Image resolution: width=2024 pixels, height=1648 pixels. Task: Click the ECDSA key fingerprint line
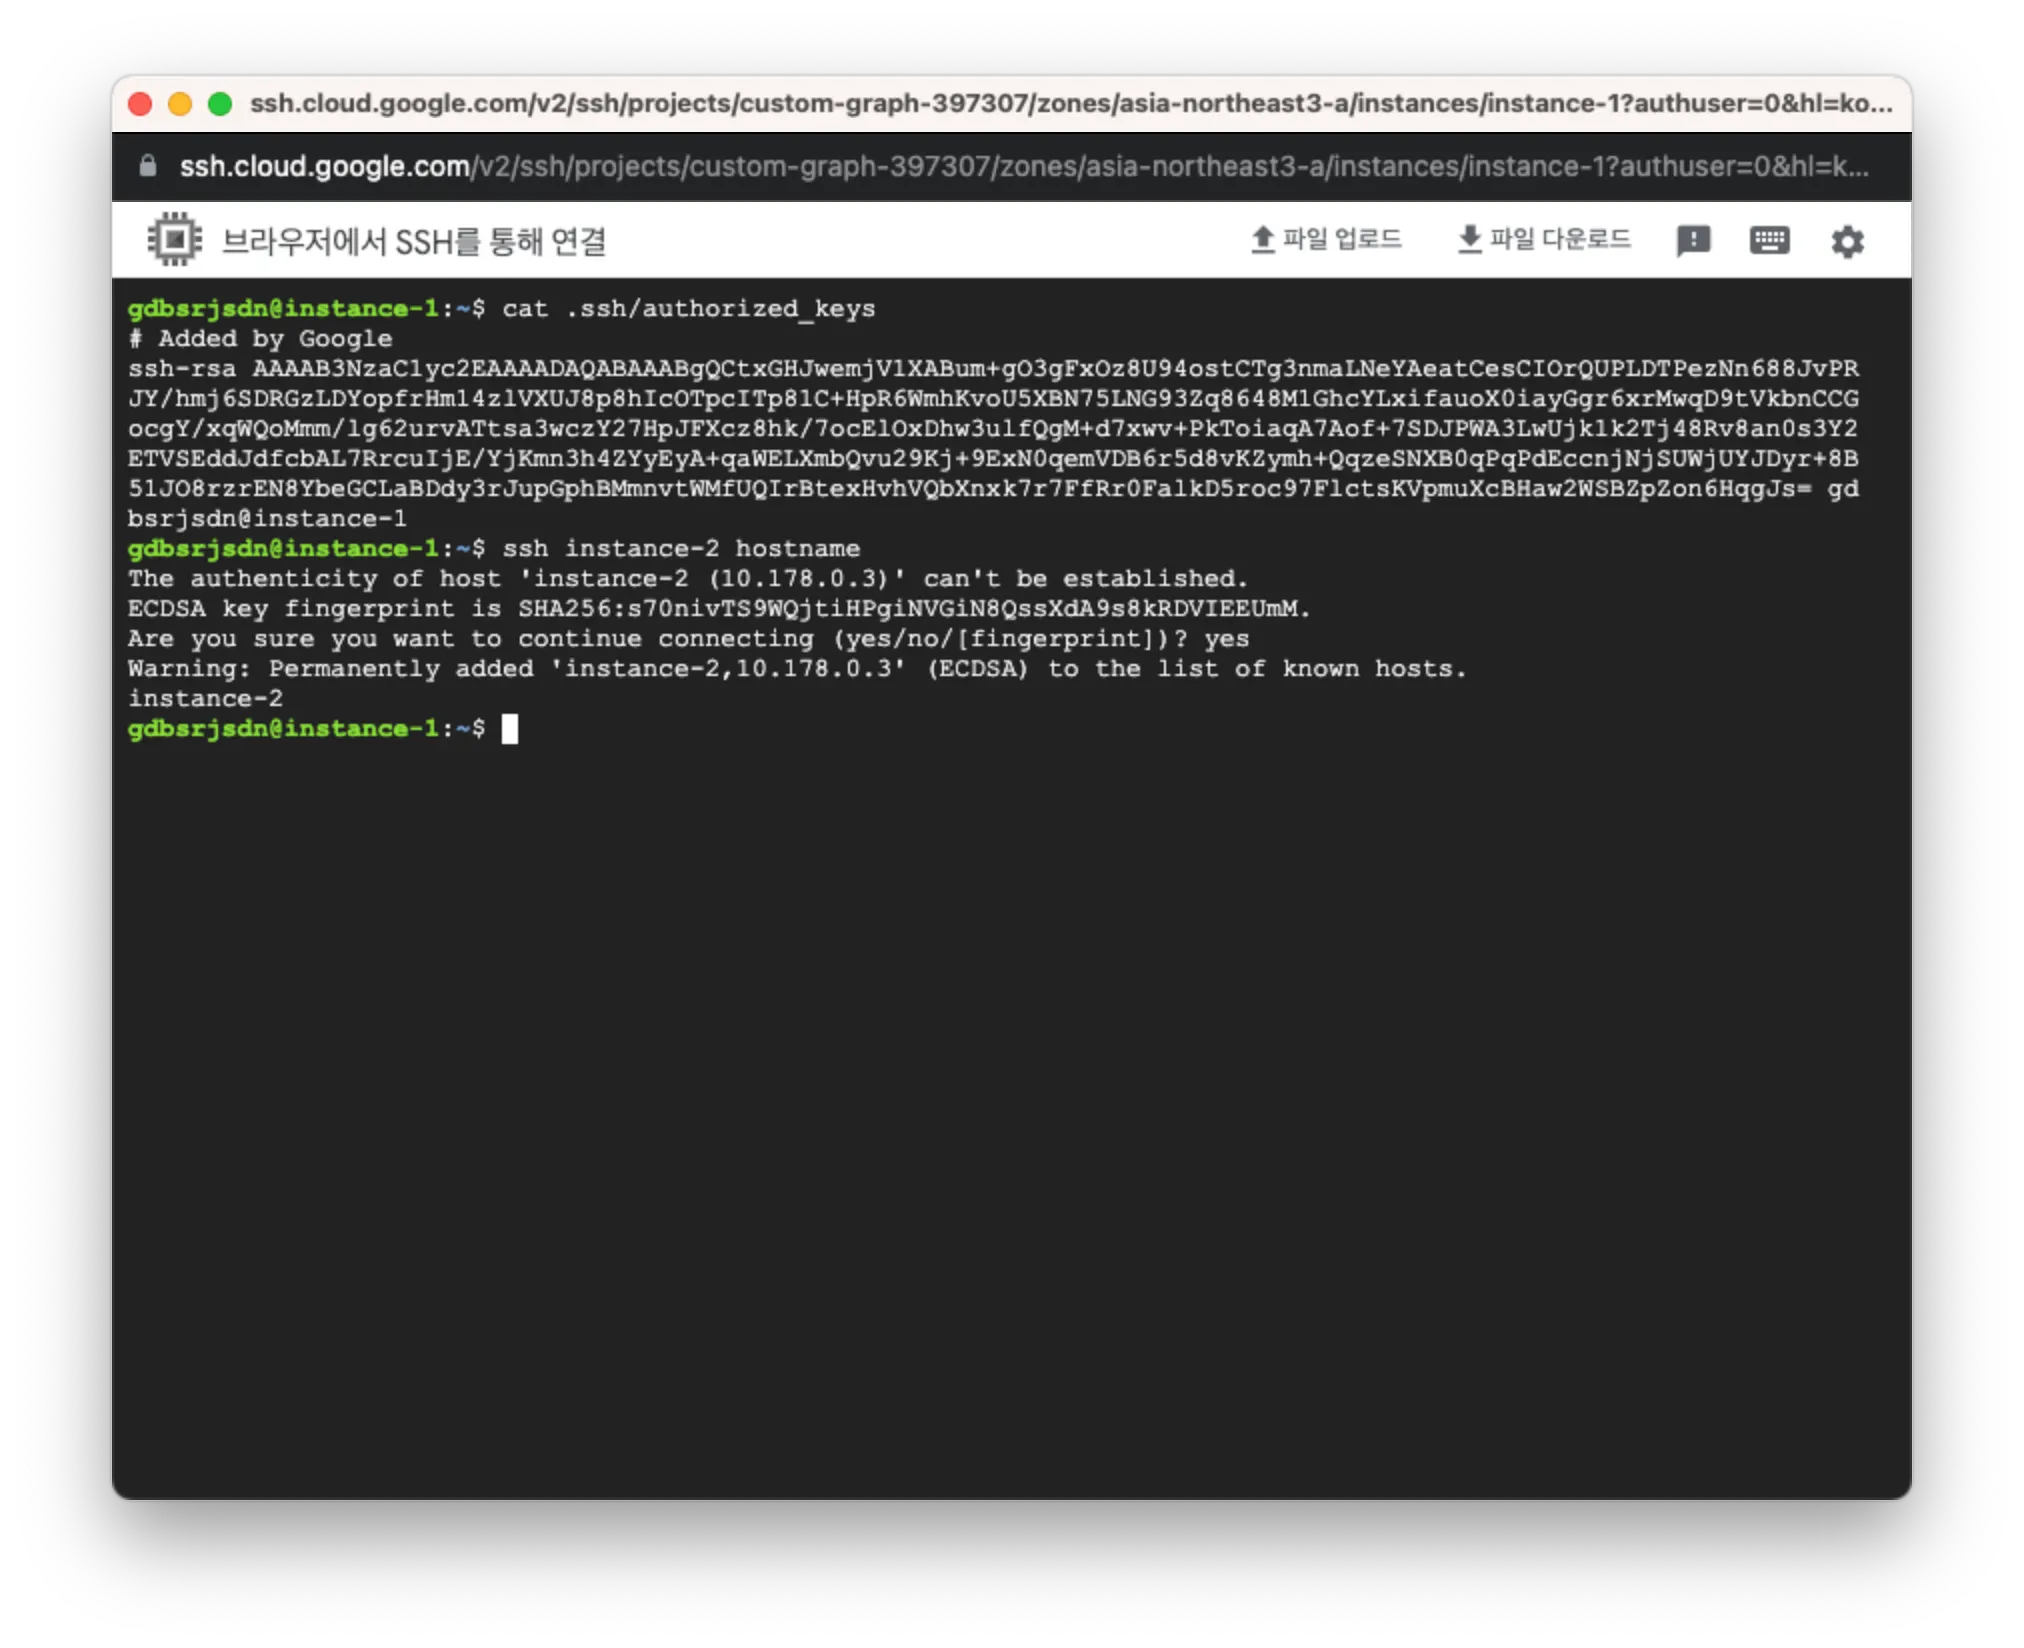coord(718,609)
